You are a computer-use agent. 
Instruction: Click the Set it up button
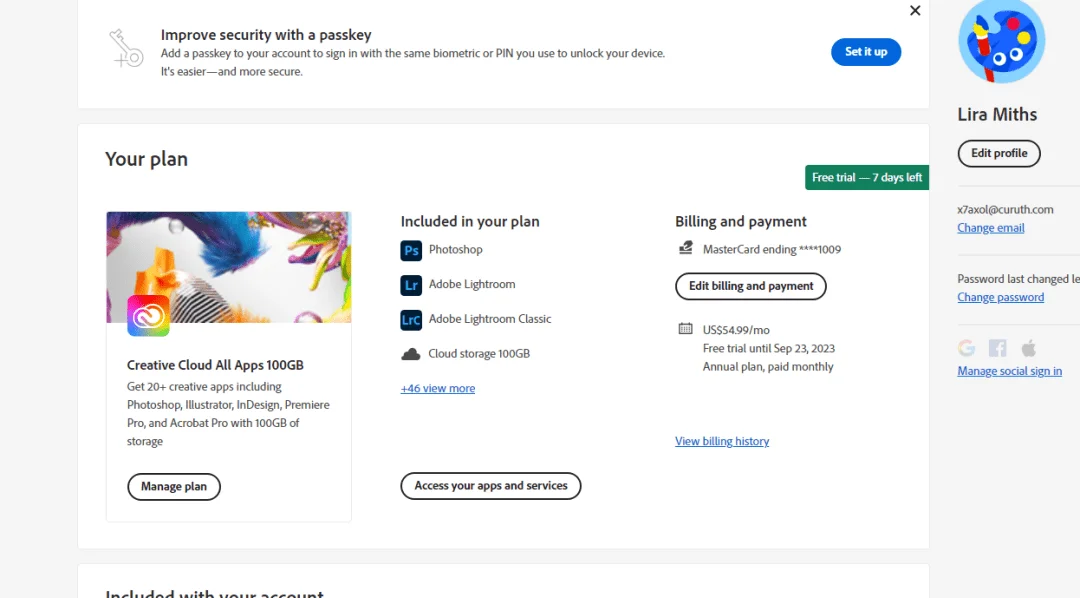pyautogui.click(x=866, y=52)
